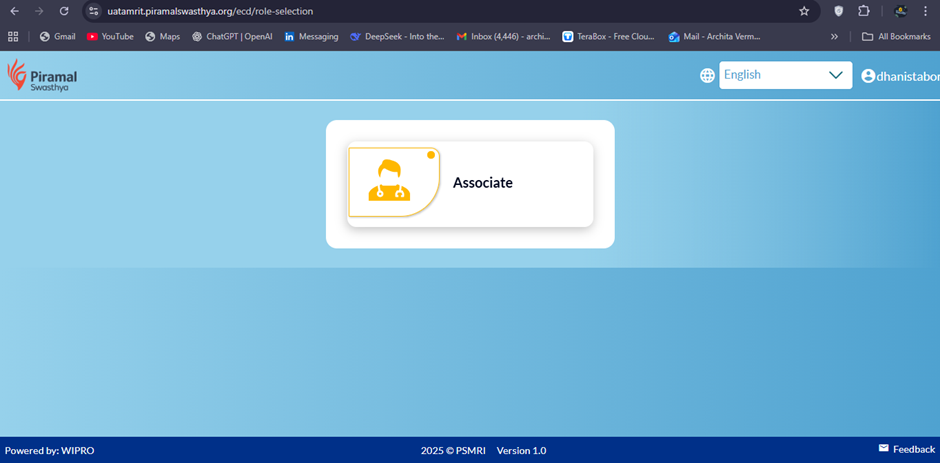Click the Feedback link in footer
This screenshot has width=940, height=463.
913,450
